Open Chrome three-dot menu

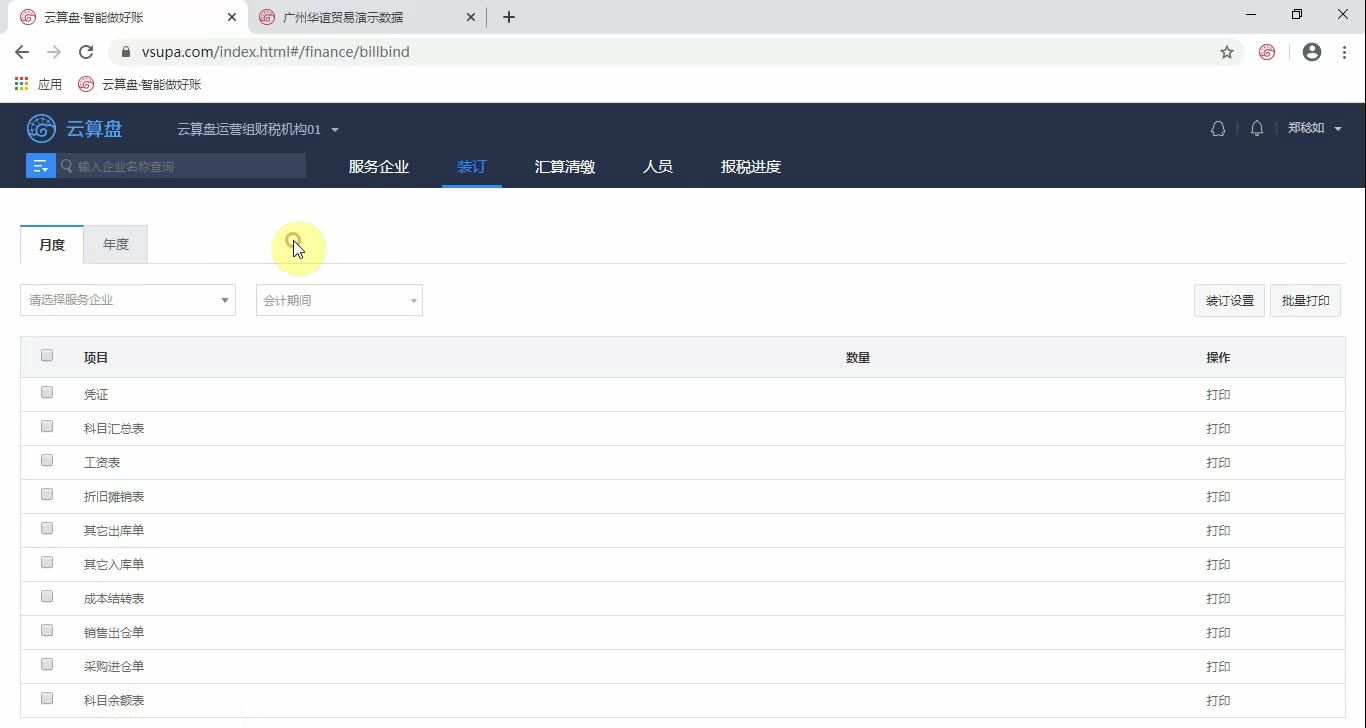coord(1344,52)
